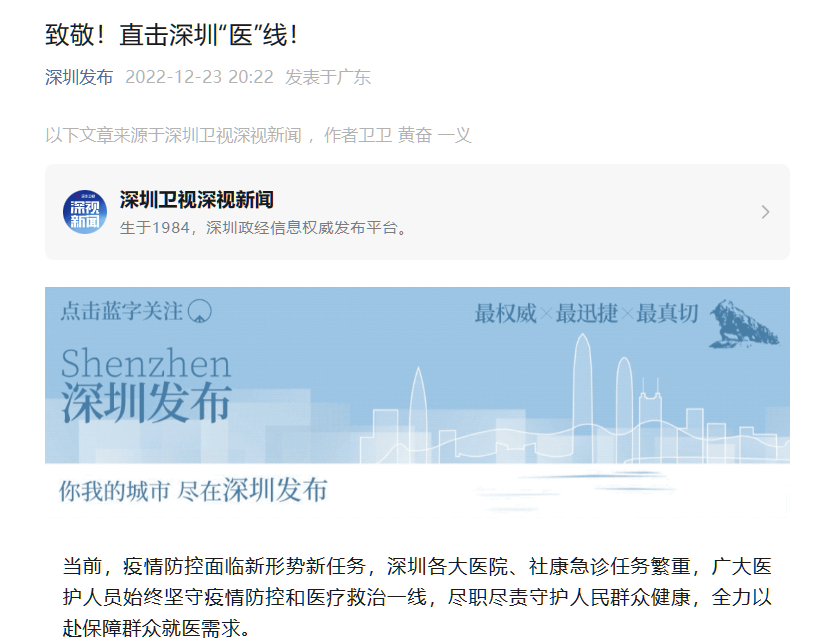Click the tagline 最权威×最迅捷×最真切

click(x=586, y=313)
